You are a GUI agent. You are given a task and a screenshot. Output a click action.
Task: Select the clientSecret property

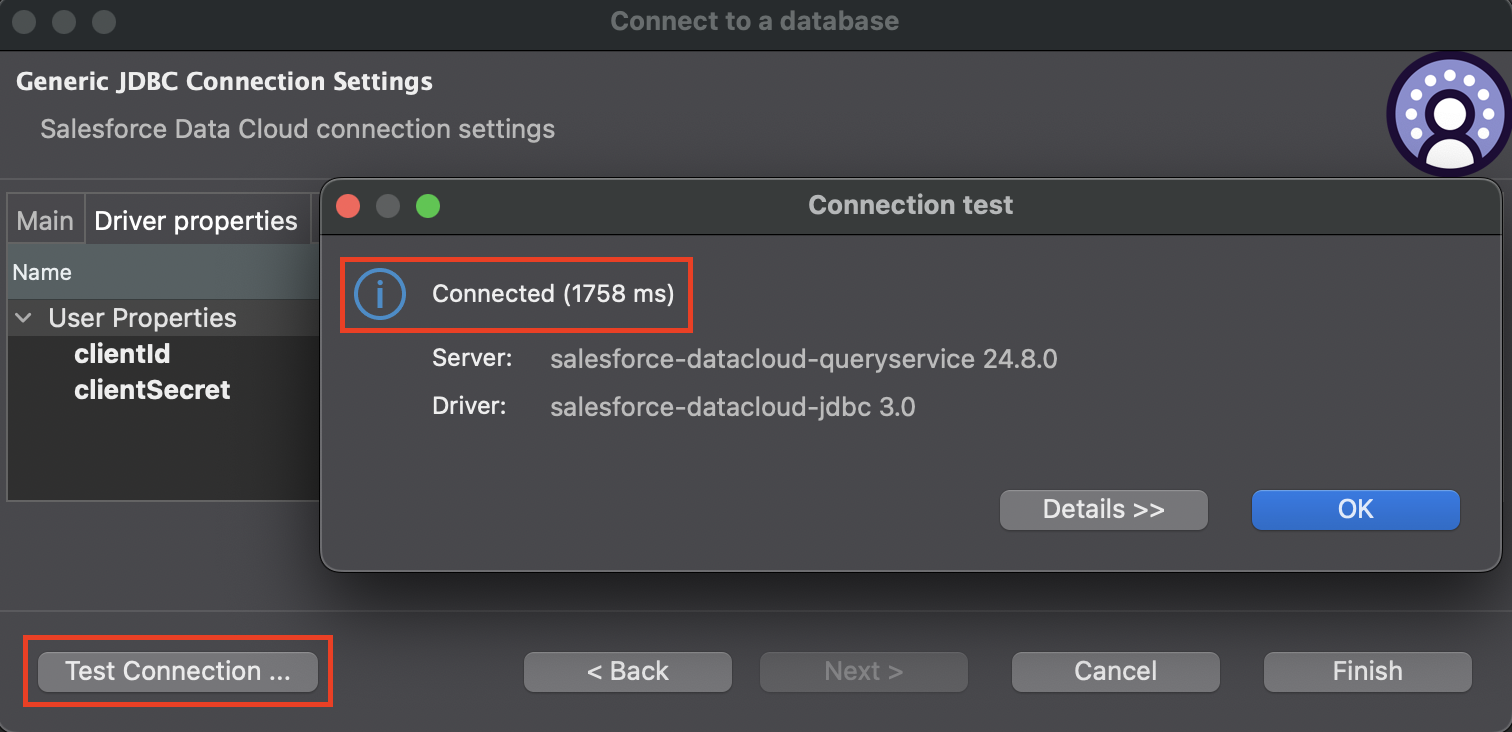152,390
